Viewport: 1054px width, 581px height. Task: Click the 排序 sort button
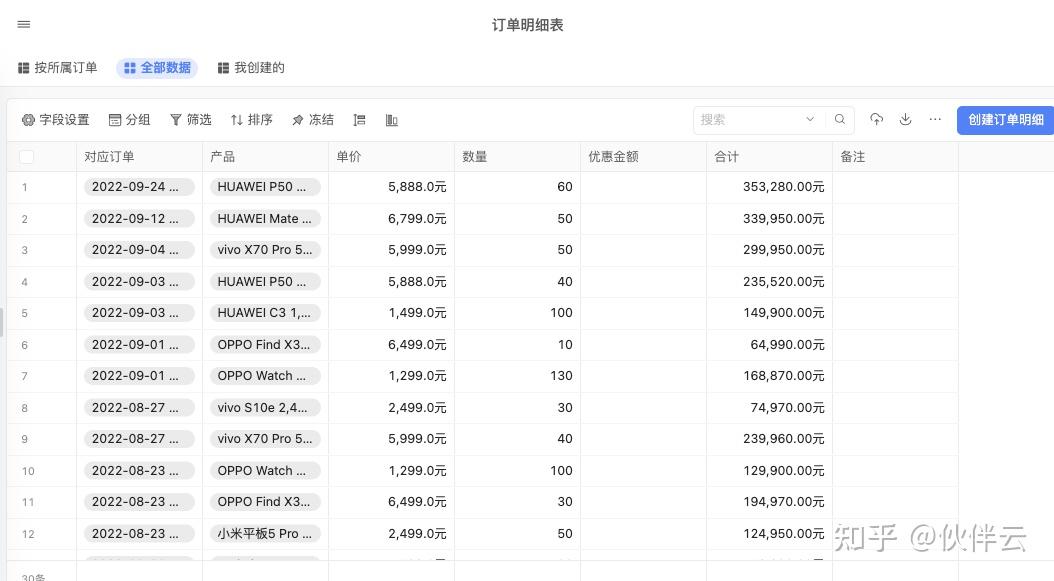(x=251, y=120)
